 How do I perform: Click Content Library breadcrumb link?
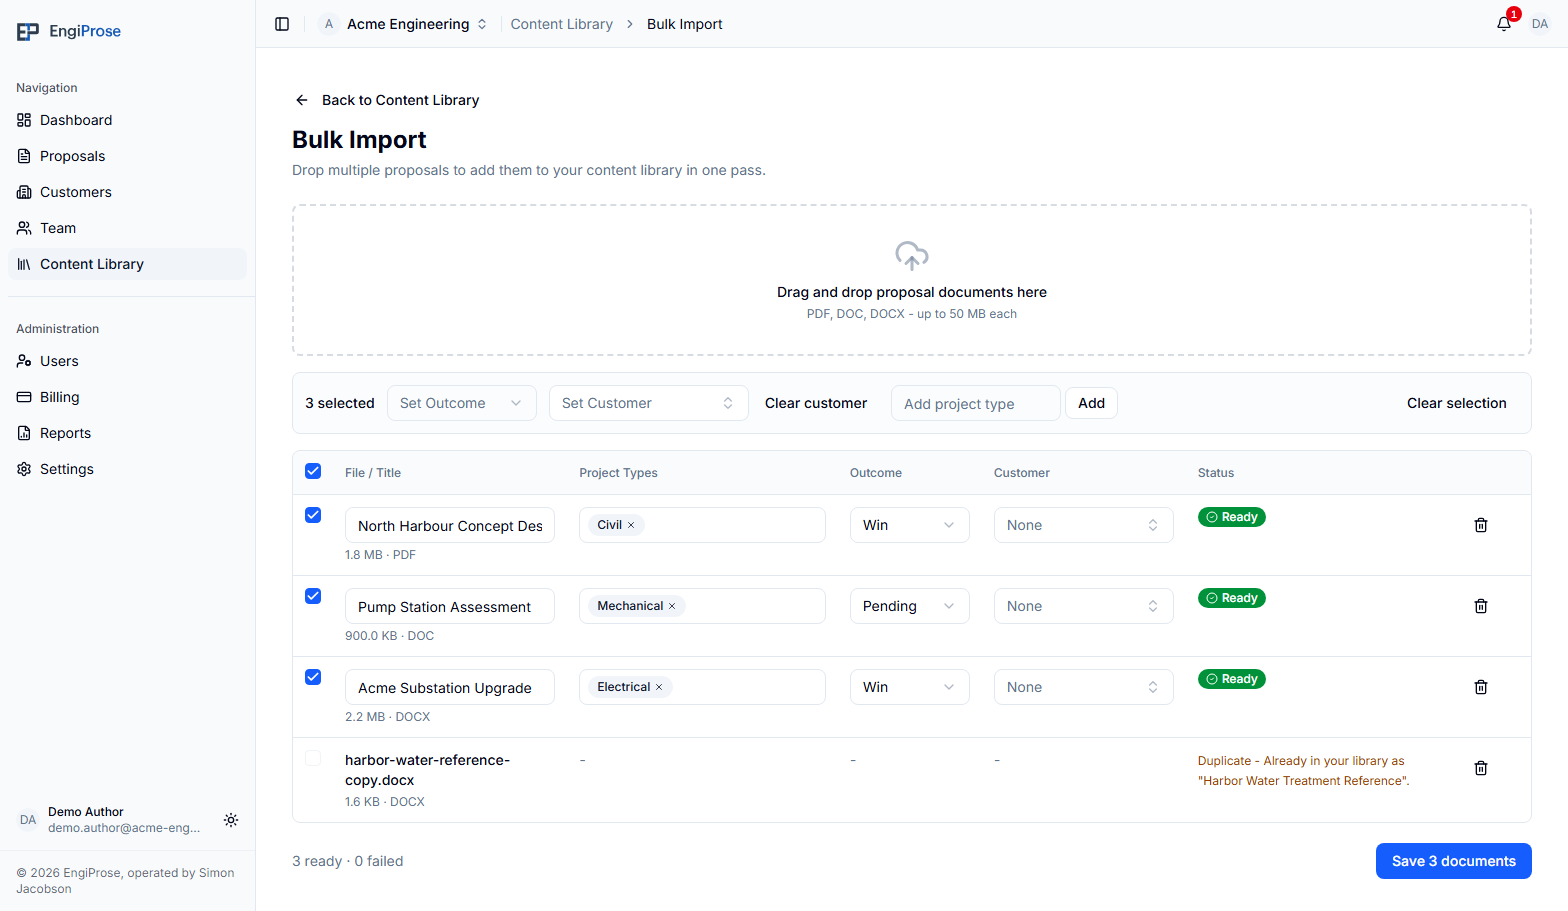[562, 24]
